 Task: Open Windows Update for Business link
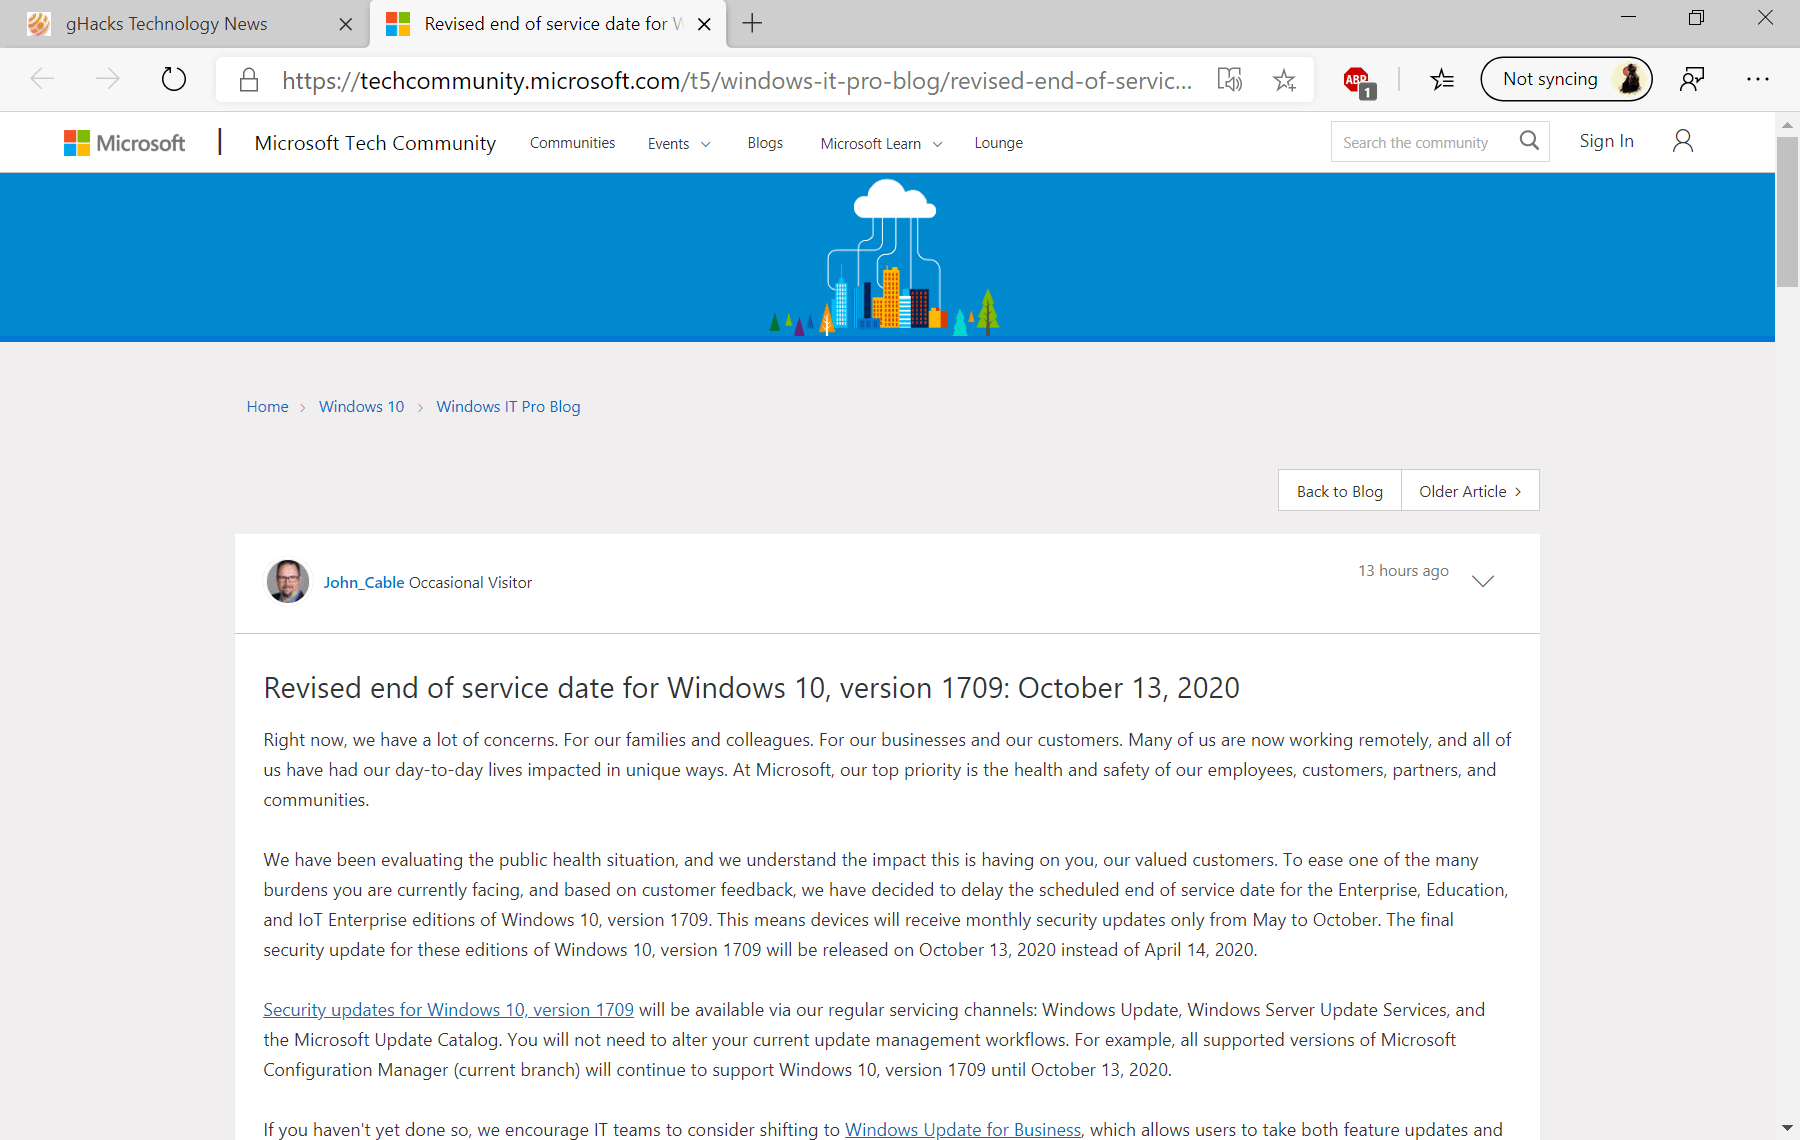[x=963, y=1130]
